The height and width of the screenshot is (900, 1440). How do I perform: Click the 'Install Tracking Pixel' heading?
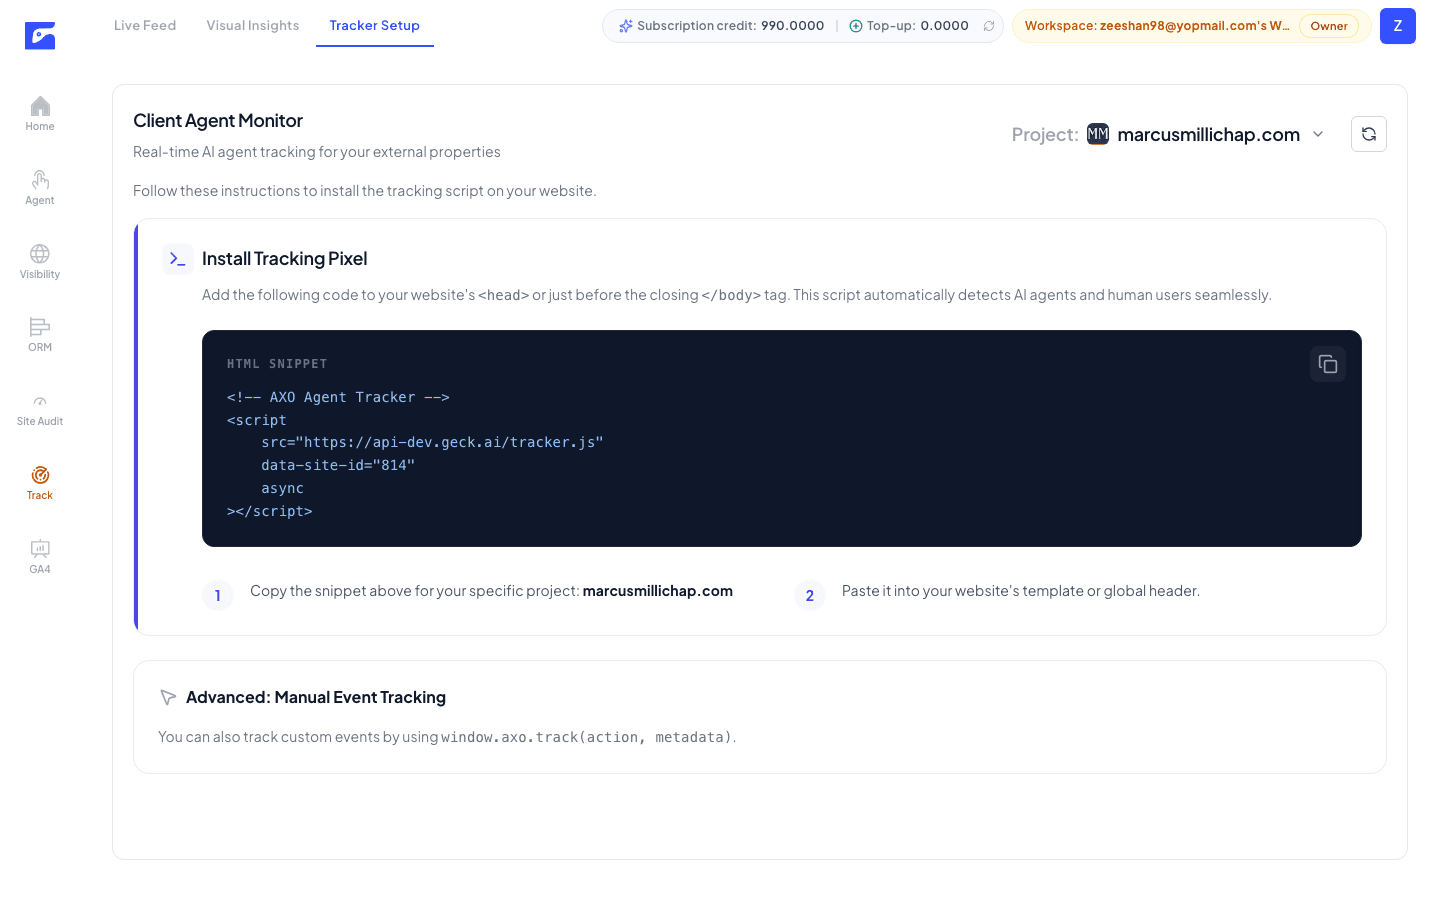(x=285, y=259)
